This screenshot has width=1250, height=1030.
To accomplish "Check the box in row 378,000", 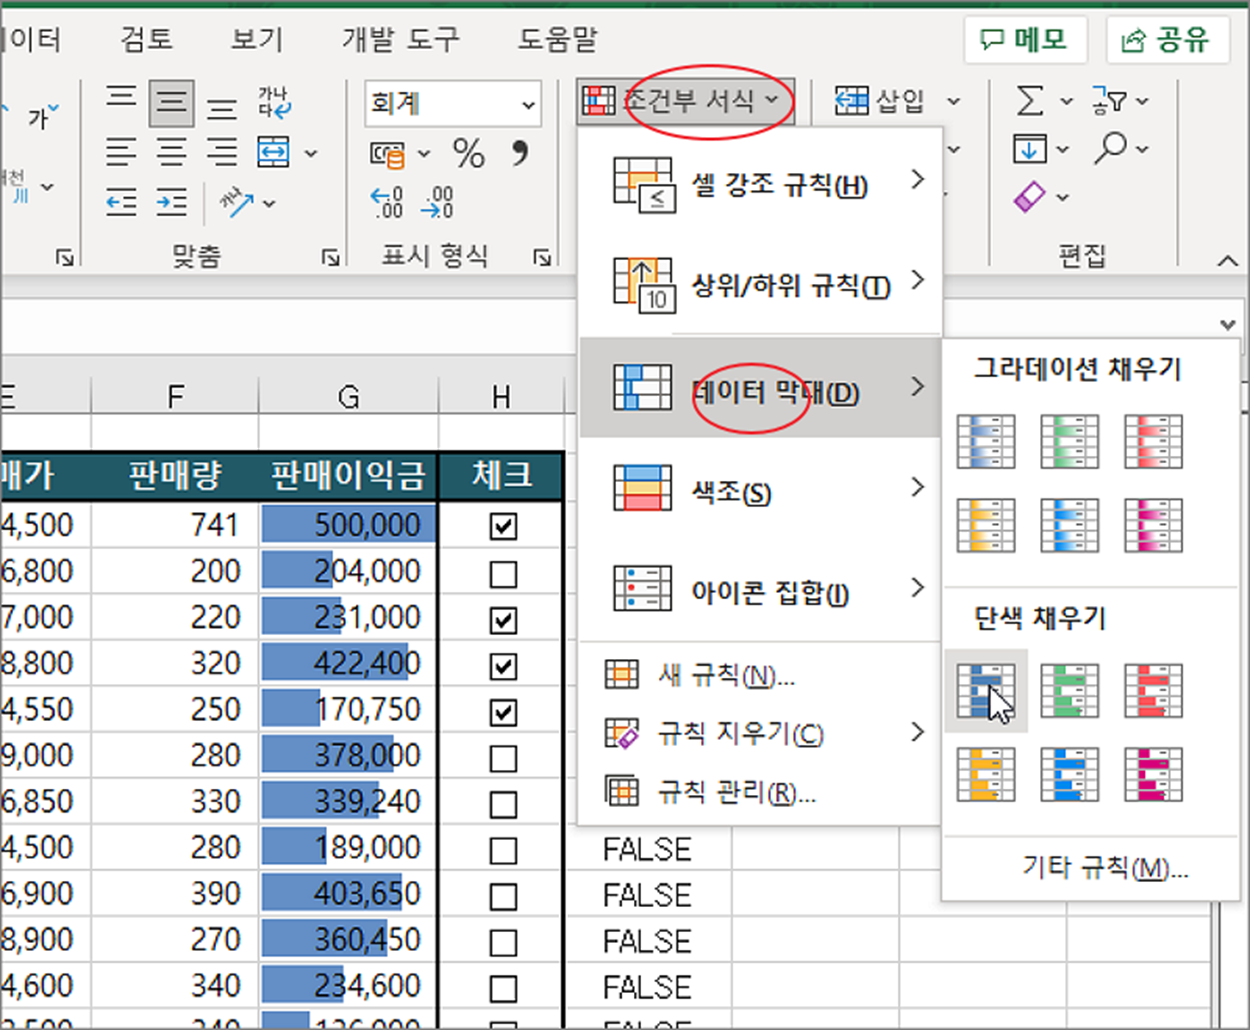I will (503, 758).
